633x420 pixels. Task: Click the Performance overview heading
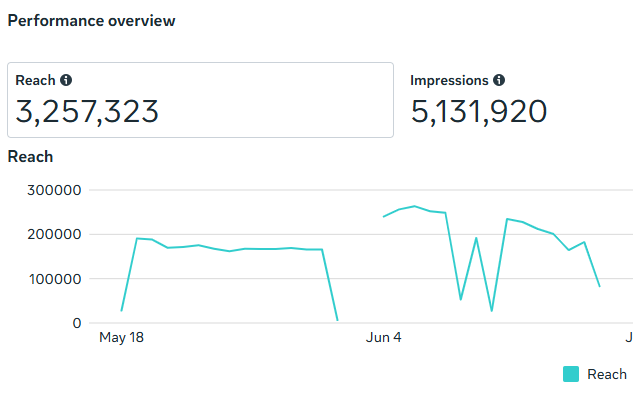point(91,21)
